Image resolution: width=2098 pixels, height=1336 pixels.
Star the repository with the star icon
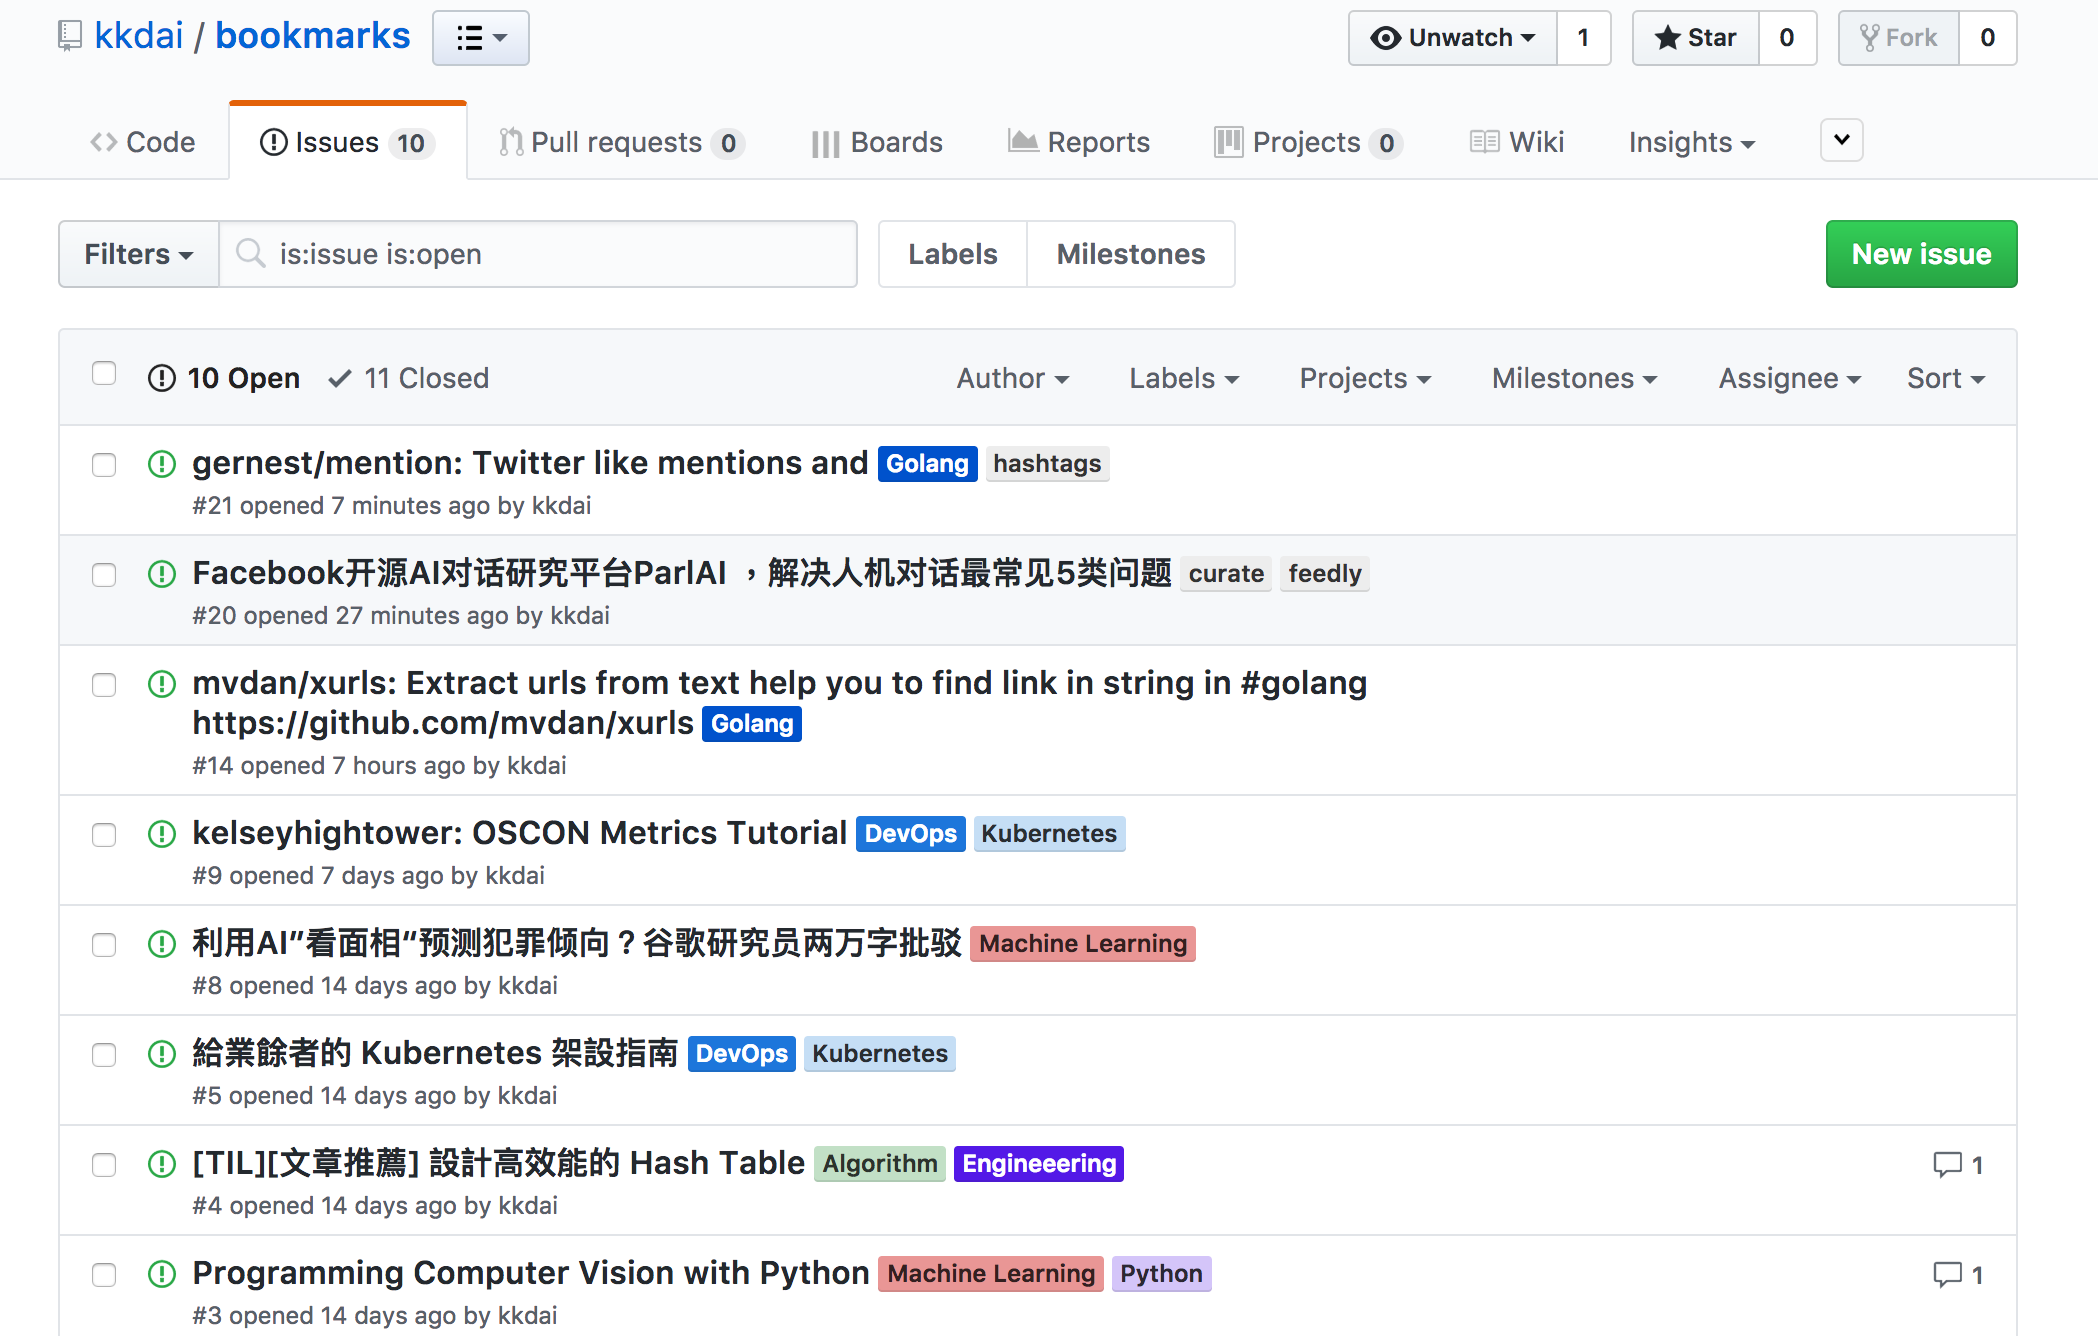[1696, 38]
